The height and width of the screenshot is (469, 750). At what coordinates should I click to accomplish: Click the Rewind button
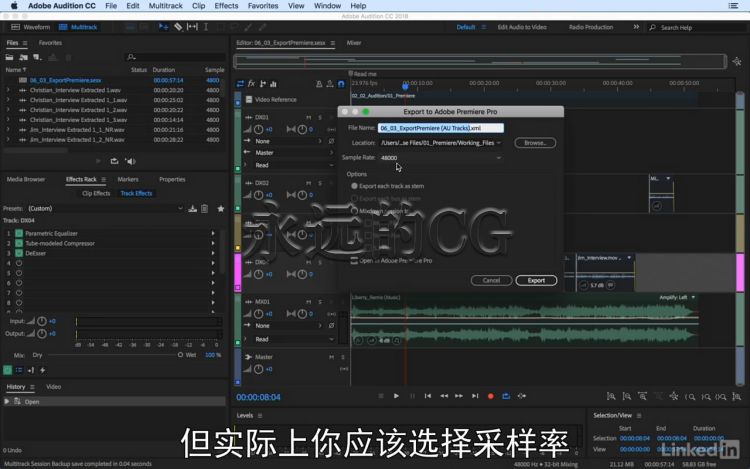444,396
